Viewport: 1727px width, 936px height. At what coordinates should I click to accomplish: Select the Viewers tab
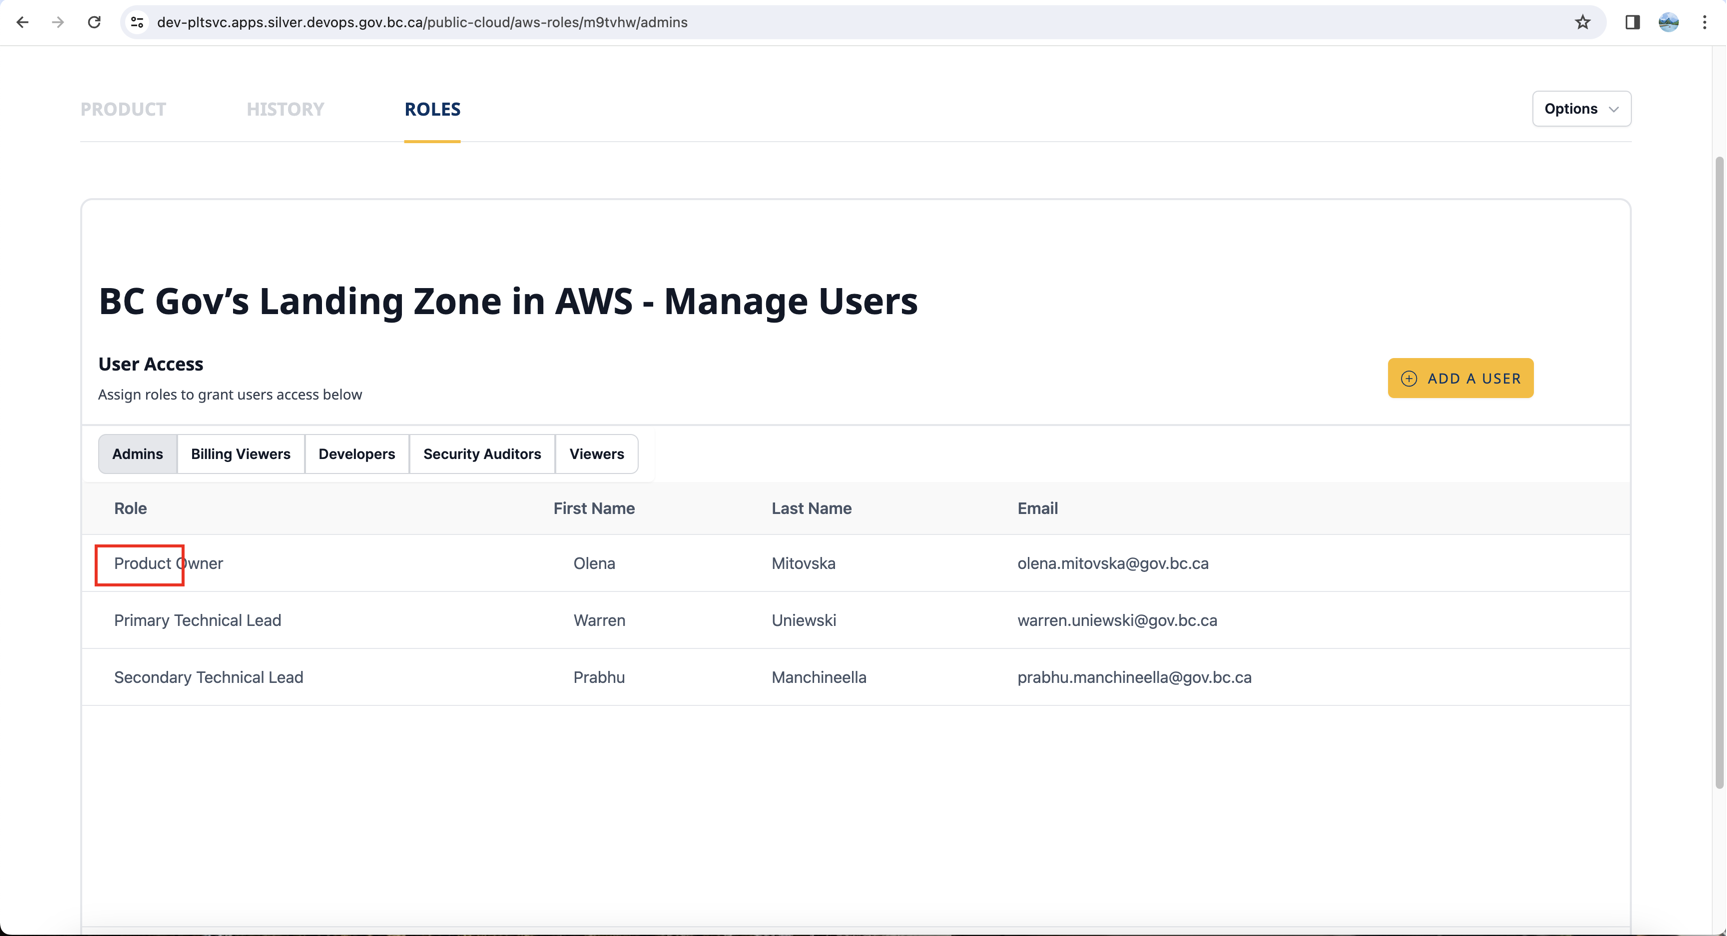[596, 454]
